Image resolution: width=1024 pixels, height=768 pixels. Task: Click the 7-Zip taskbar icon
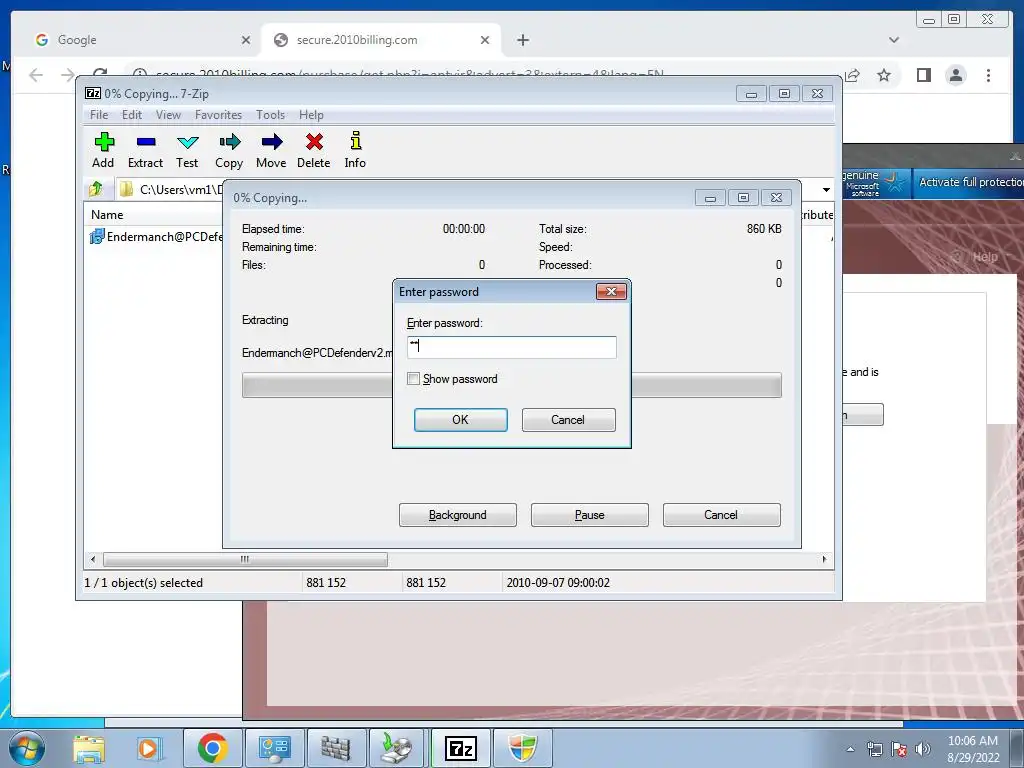point(461,748)
